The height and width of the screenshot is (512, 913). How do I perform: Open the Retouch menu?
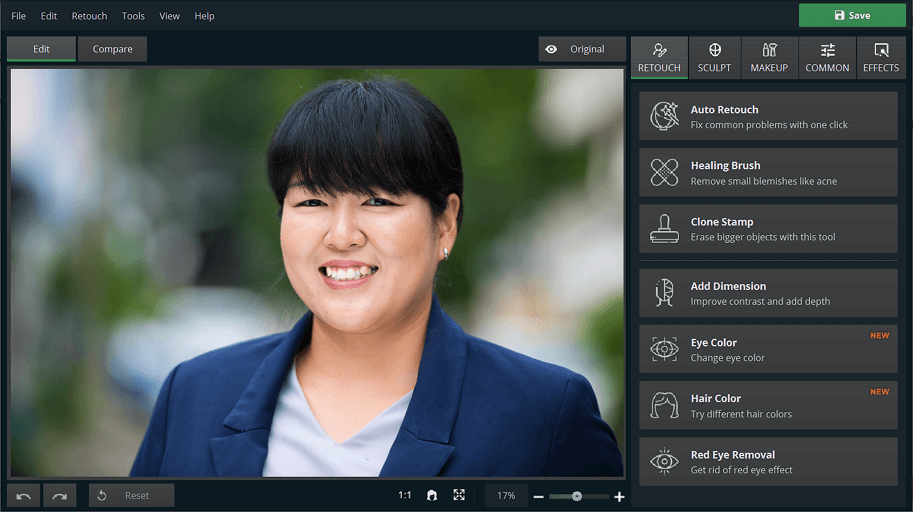tap(89, 16)
